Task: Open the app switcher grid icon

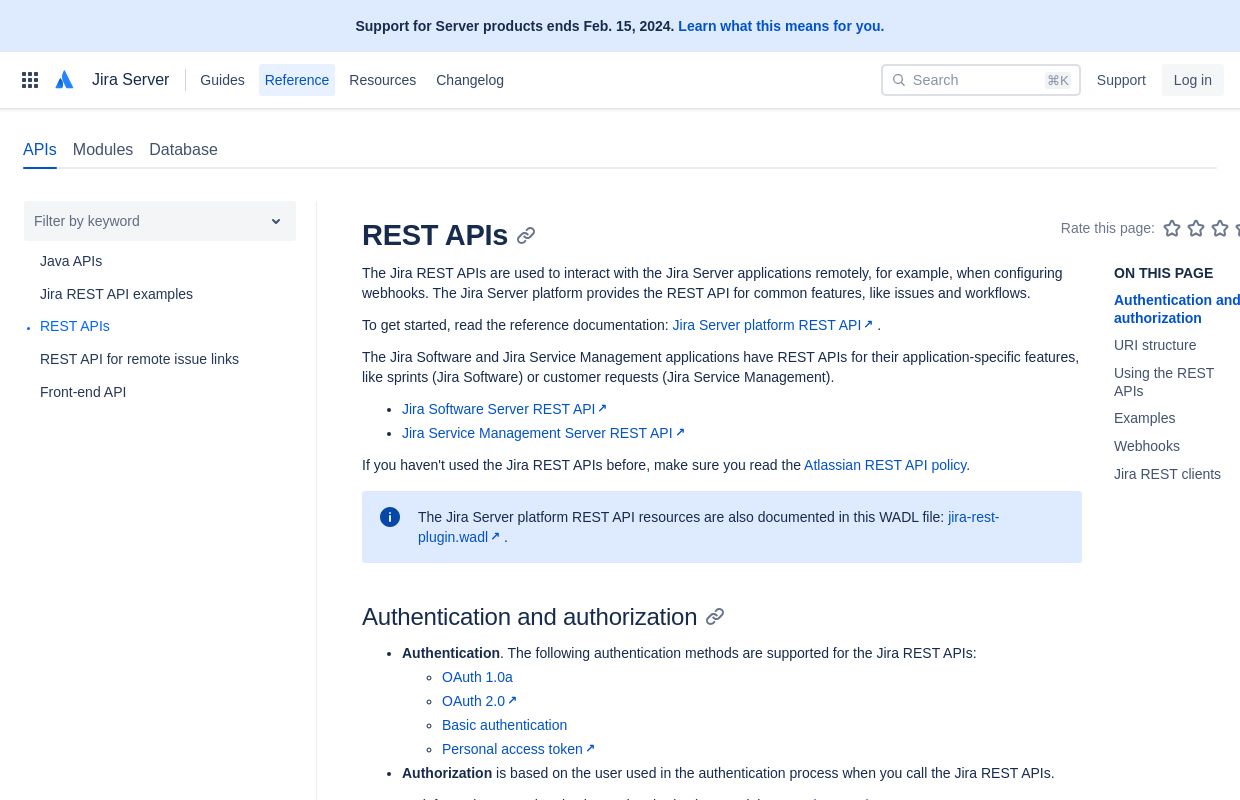Action: [30, 80]
